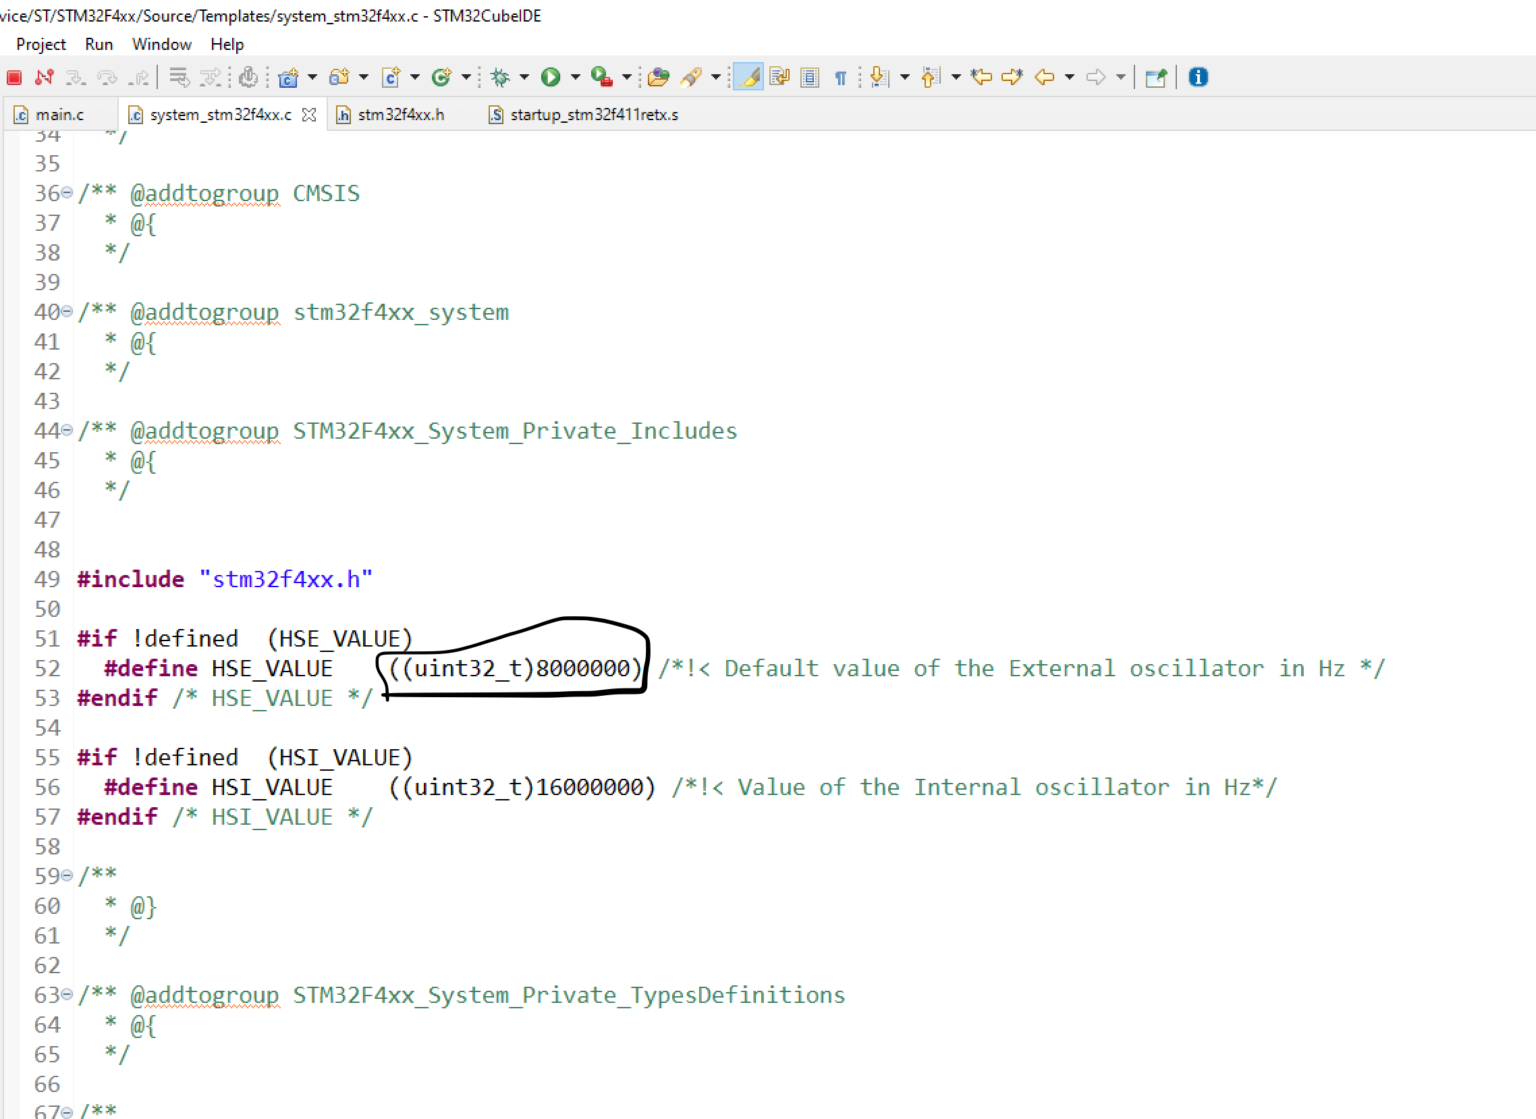Open the Window menu
Image resolution: width=1536 pixels, height=1119 pixels.
click(x=161, y=44)
